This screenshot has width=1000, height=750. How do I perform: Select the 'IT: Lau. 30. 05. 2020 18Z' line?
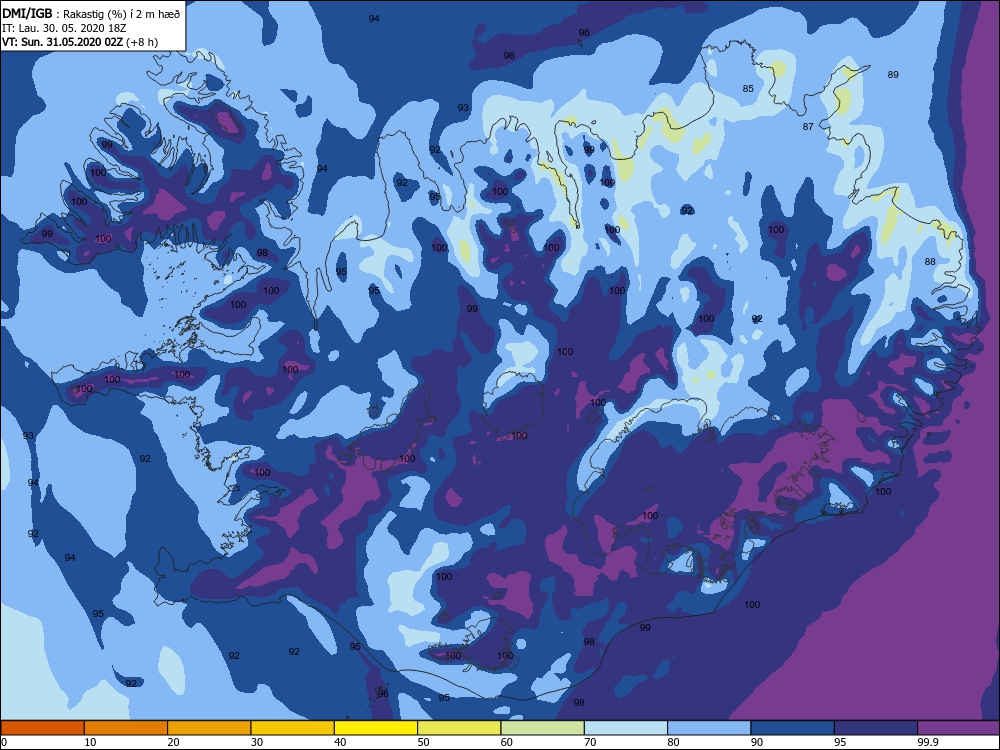pos(64,28)
